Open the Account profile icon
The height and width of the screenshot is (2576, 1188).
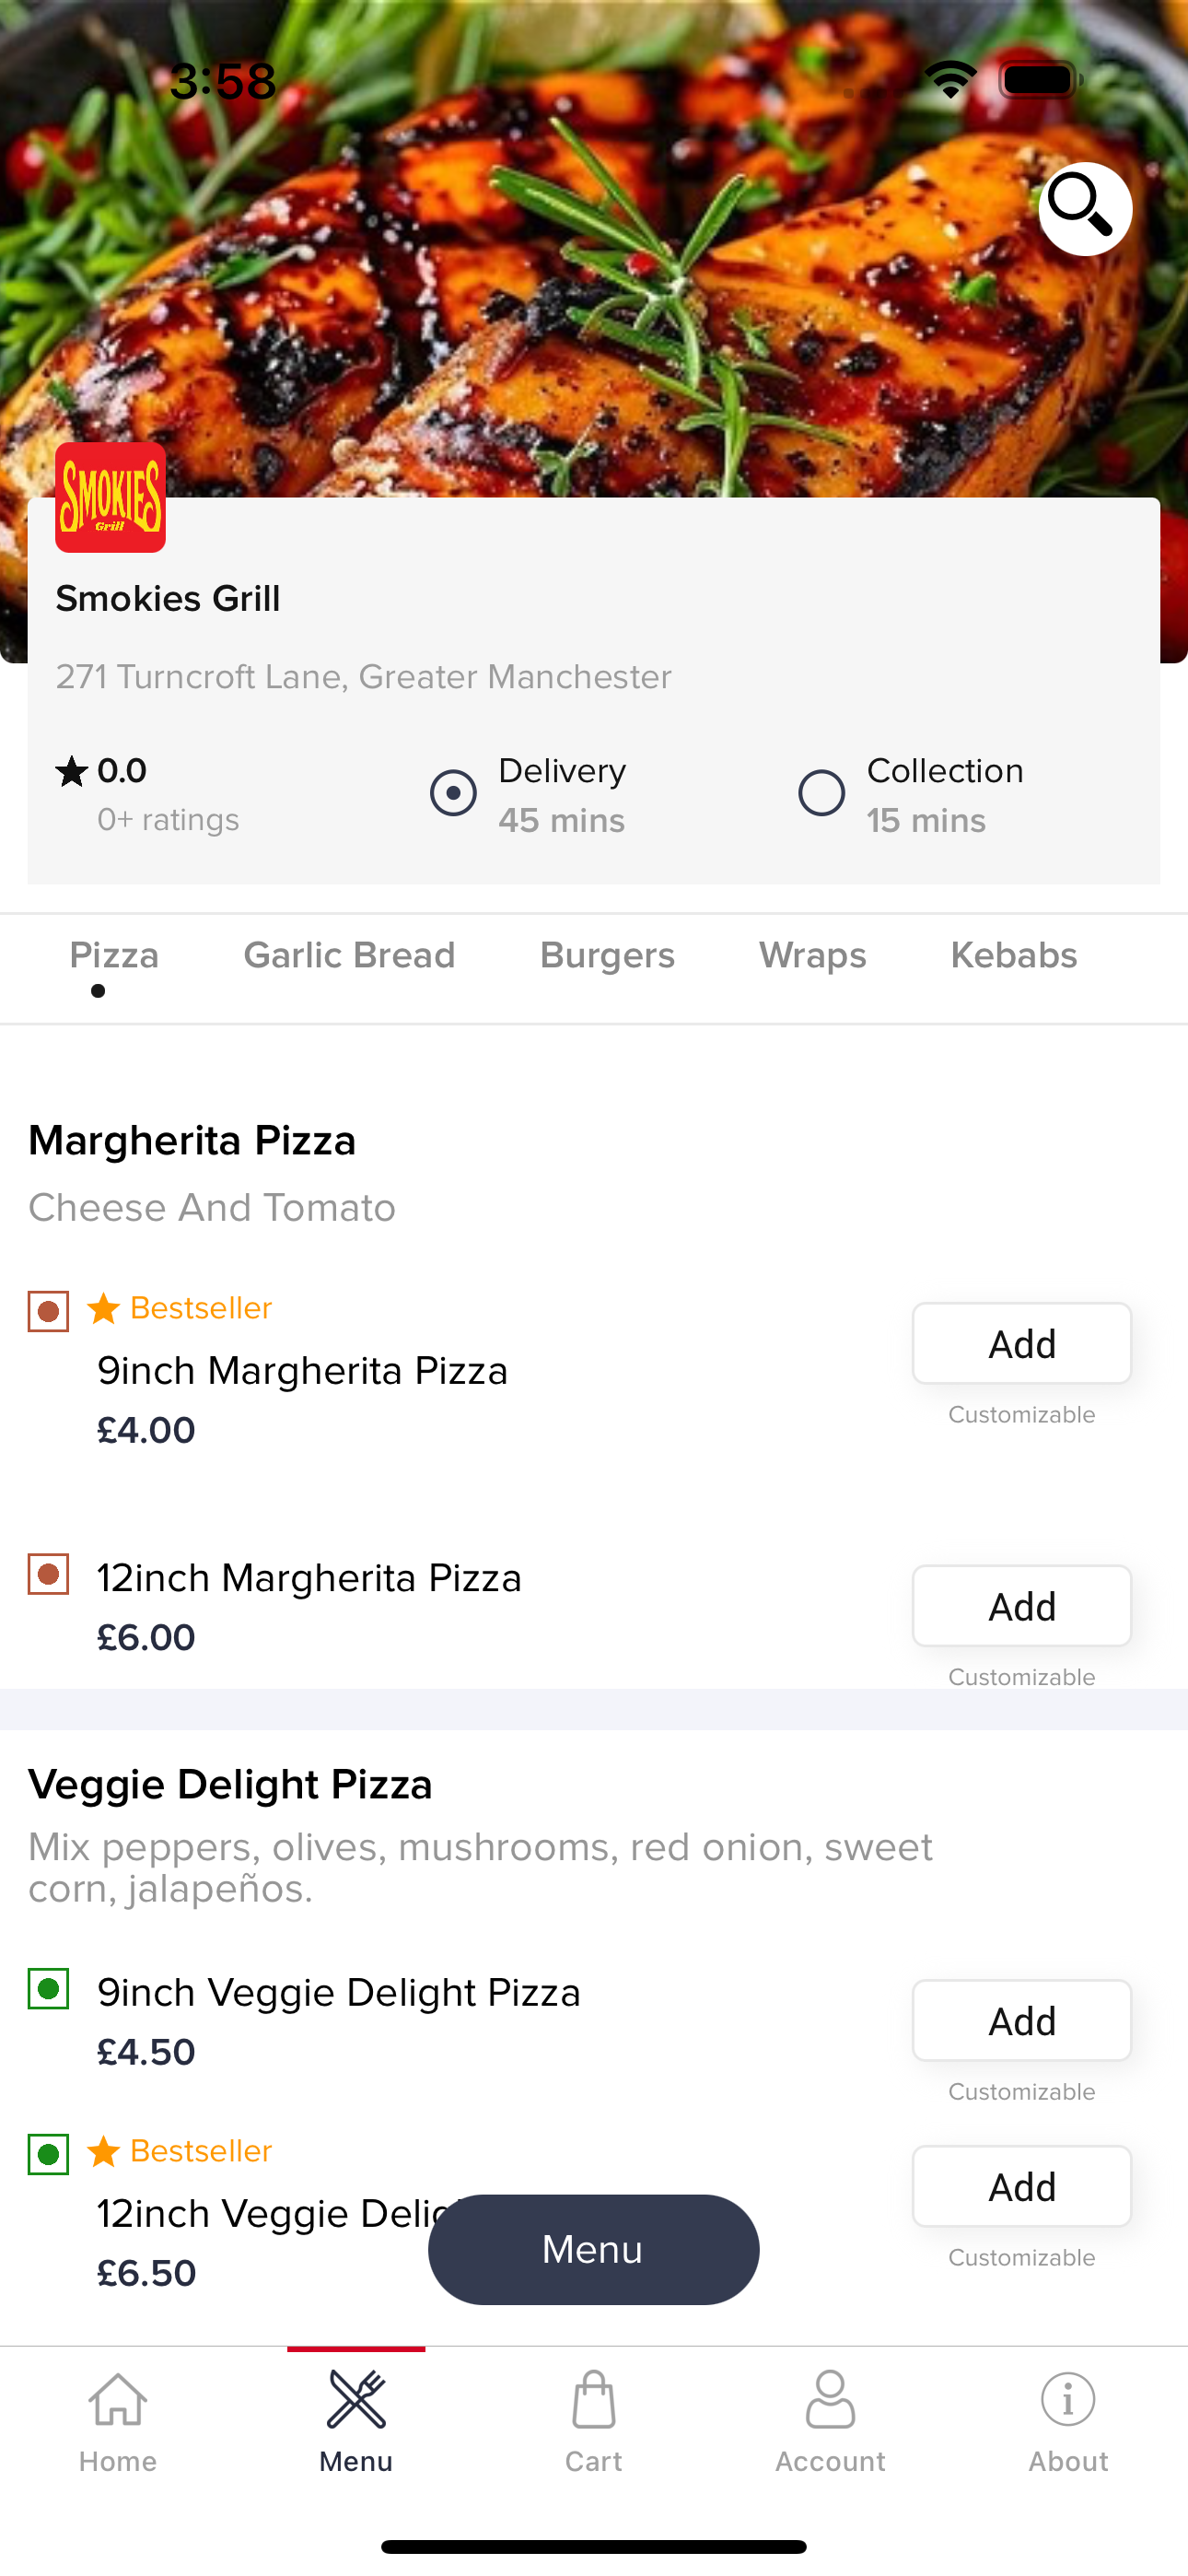coord(830,2400)
